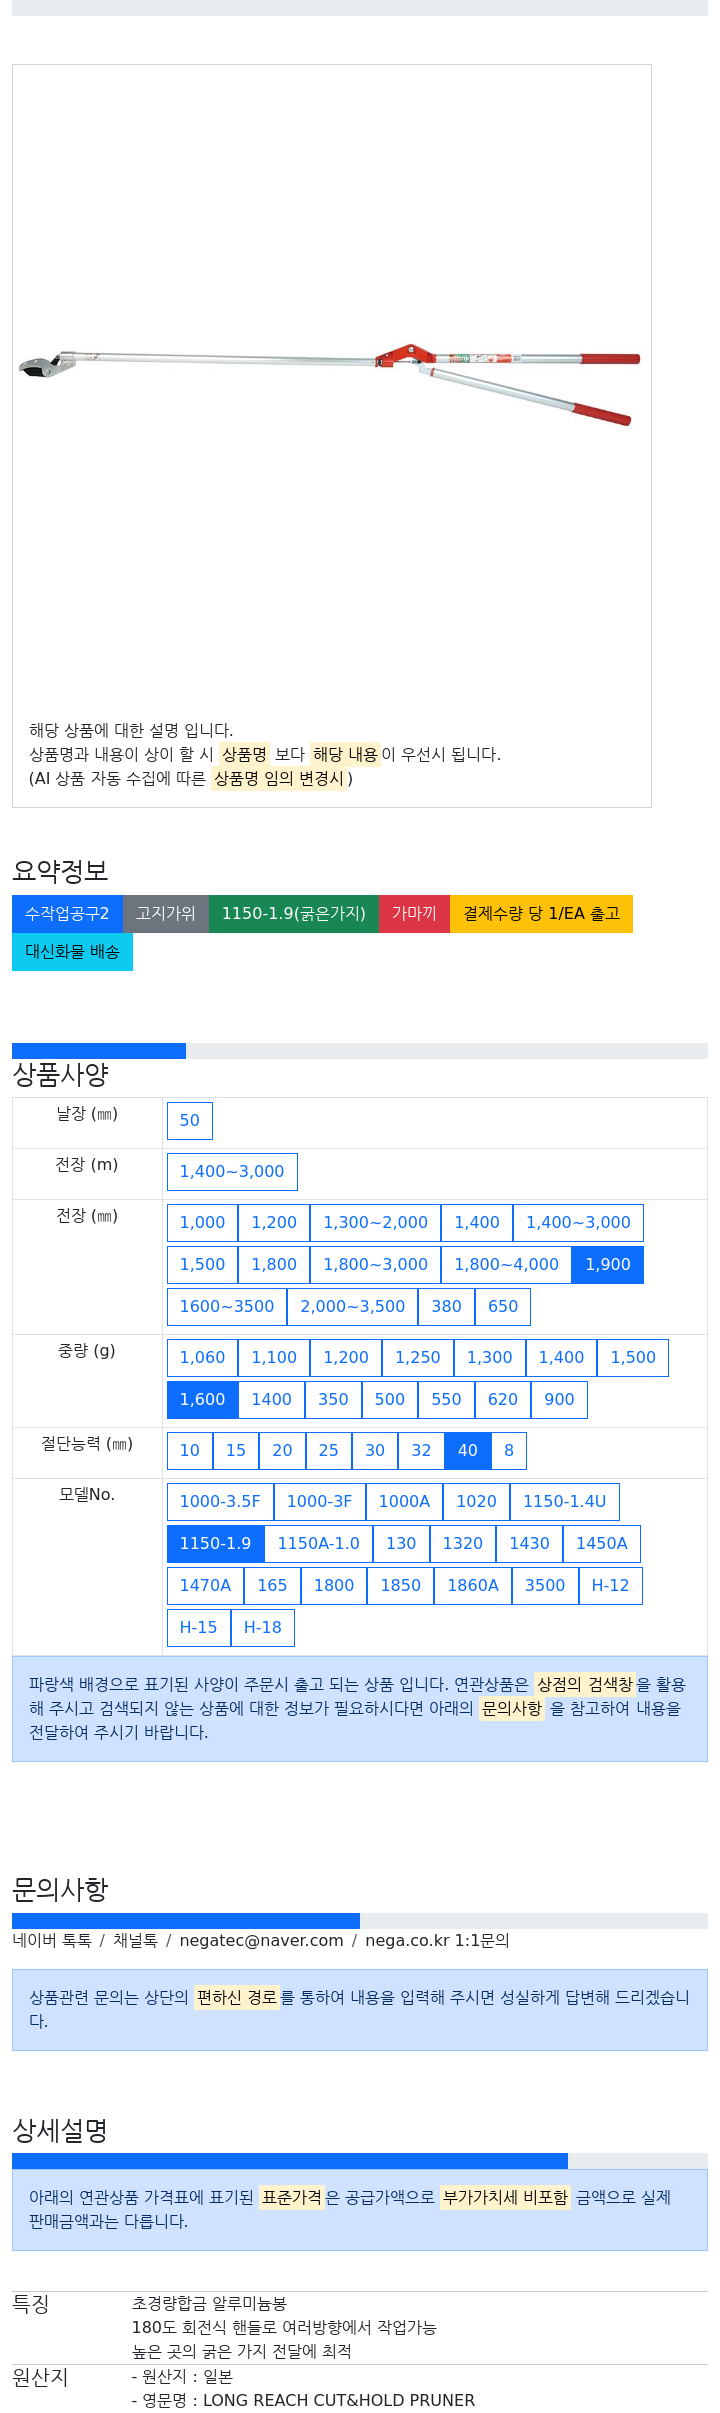Open the 1150-1.9(굵은가지) green tag
This screenshot has height=2413, width=720.
point(294,914)
